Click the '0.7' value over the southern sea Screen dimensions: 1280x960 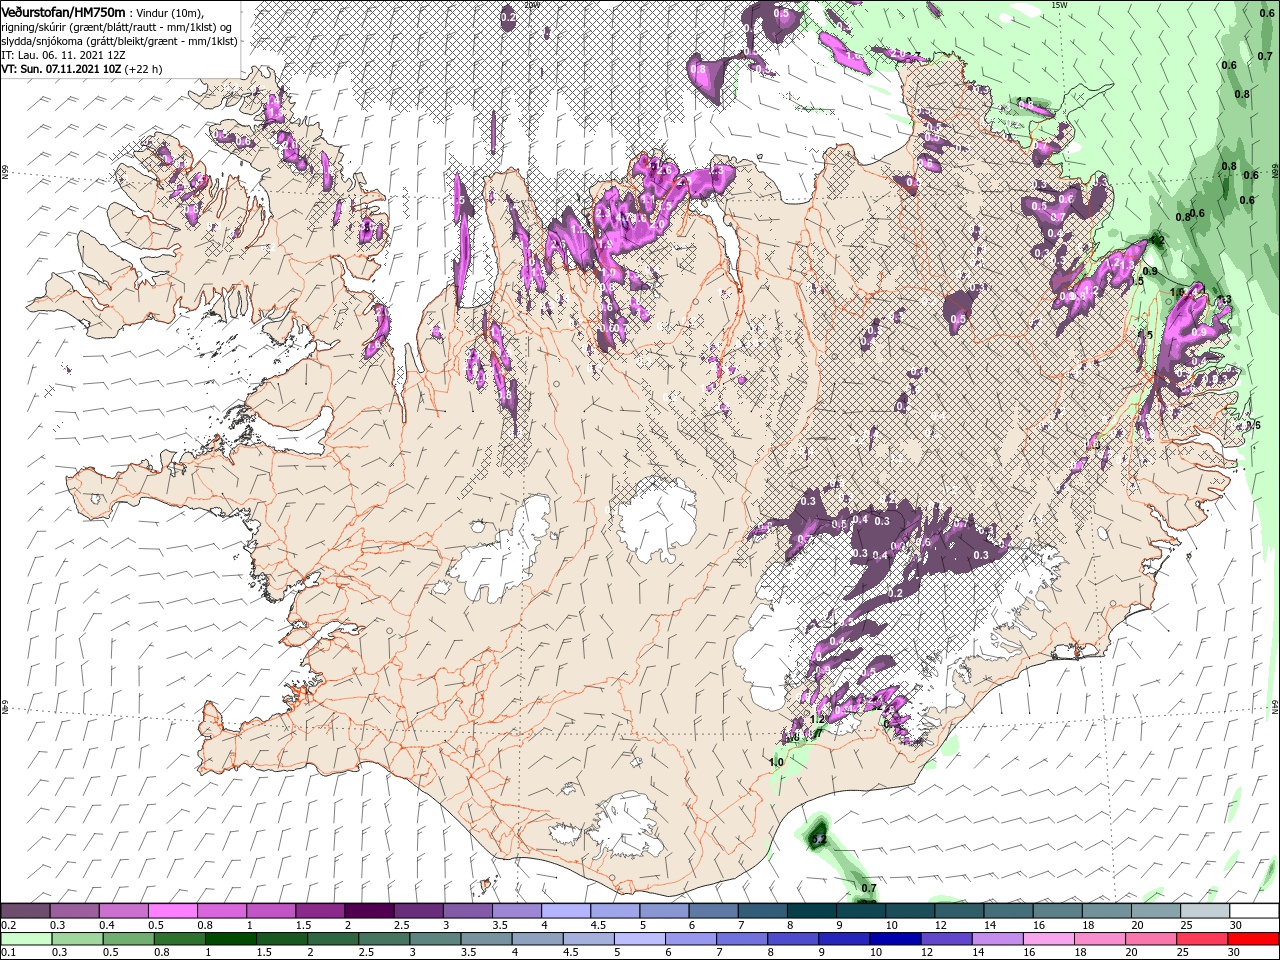[x=868, y=887]
